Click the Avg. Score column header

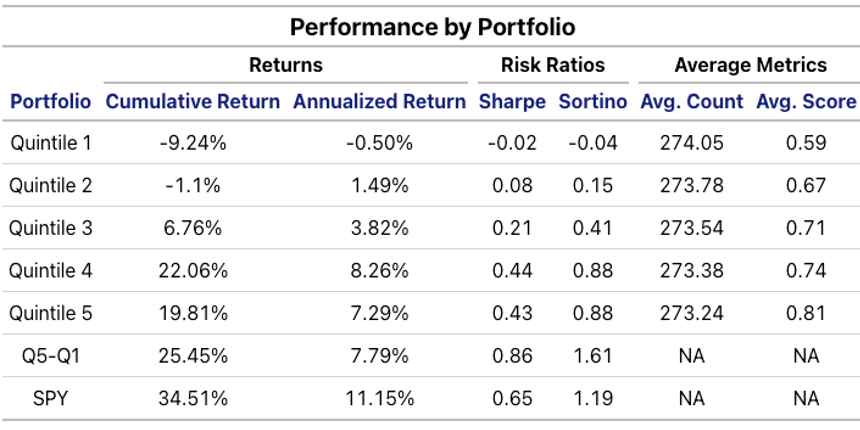point(806,102)
